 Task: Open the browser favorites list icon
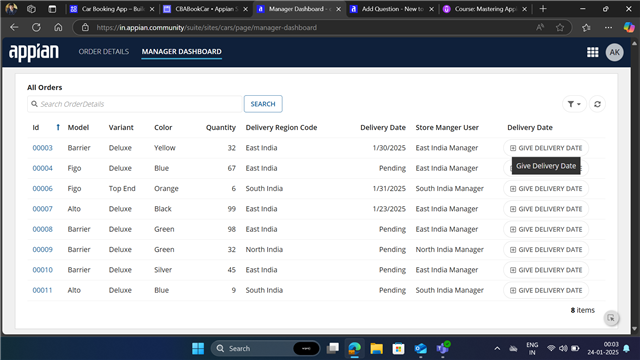[586, 27]
